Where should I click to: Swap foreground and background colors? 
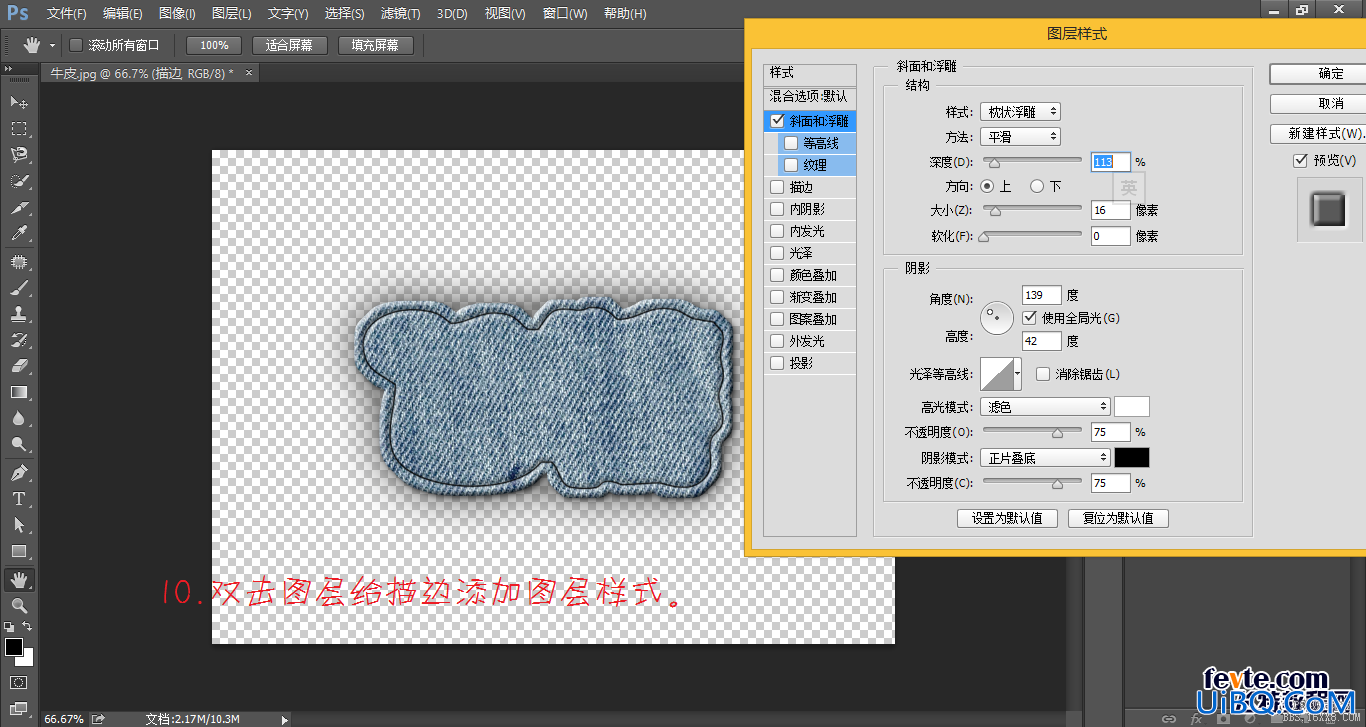click(x=28, y=627)
